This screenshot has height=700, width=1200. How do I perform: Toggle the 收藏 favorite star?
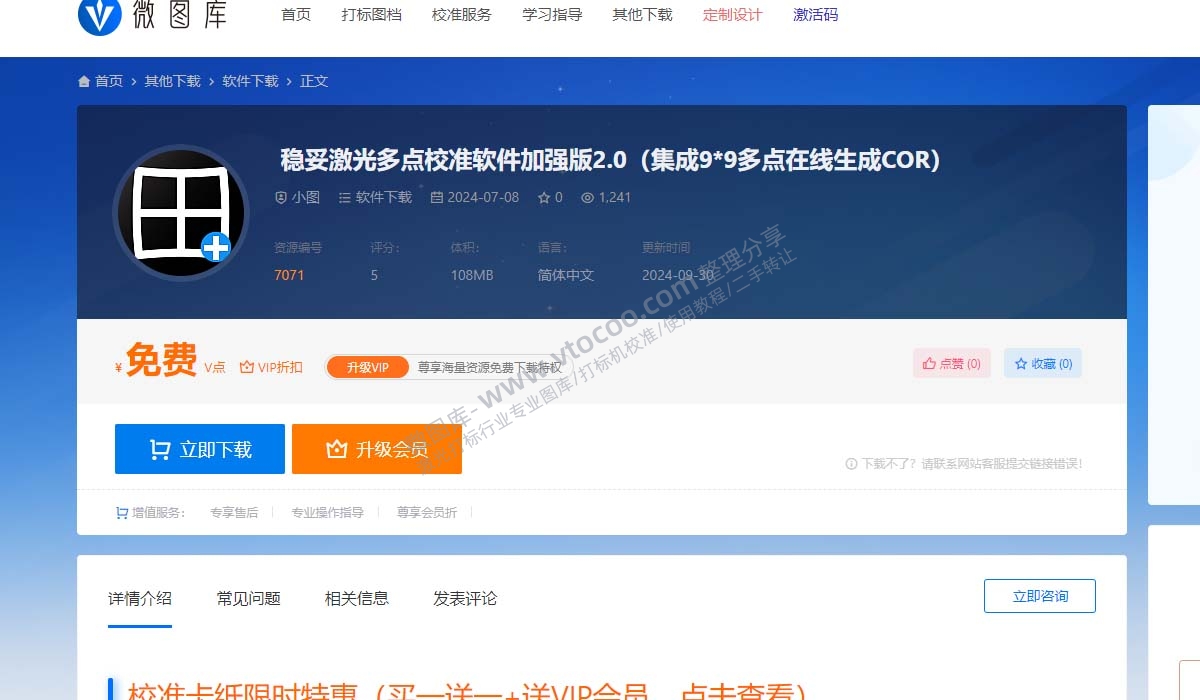[1042, 363]
